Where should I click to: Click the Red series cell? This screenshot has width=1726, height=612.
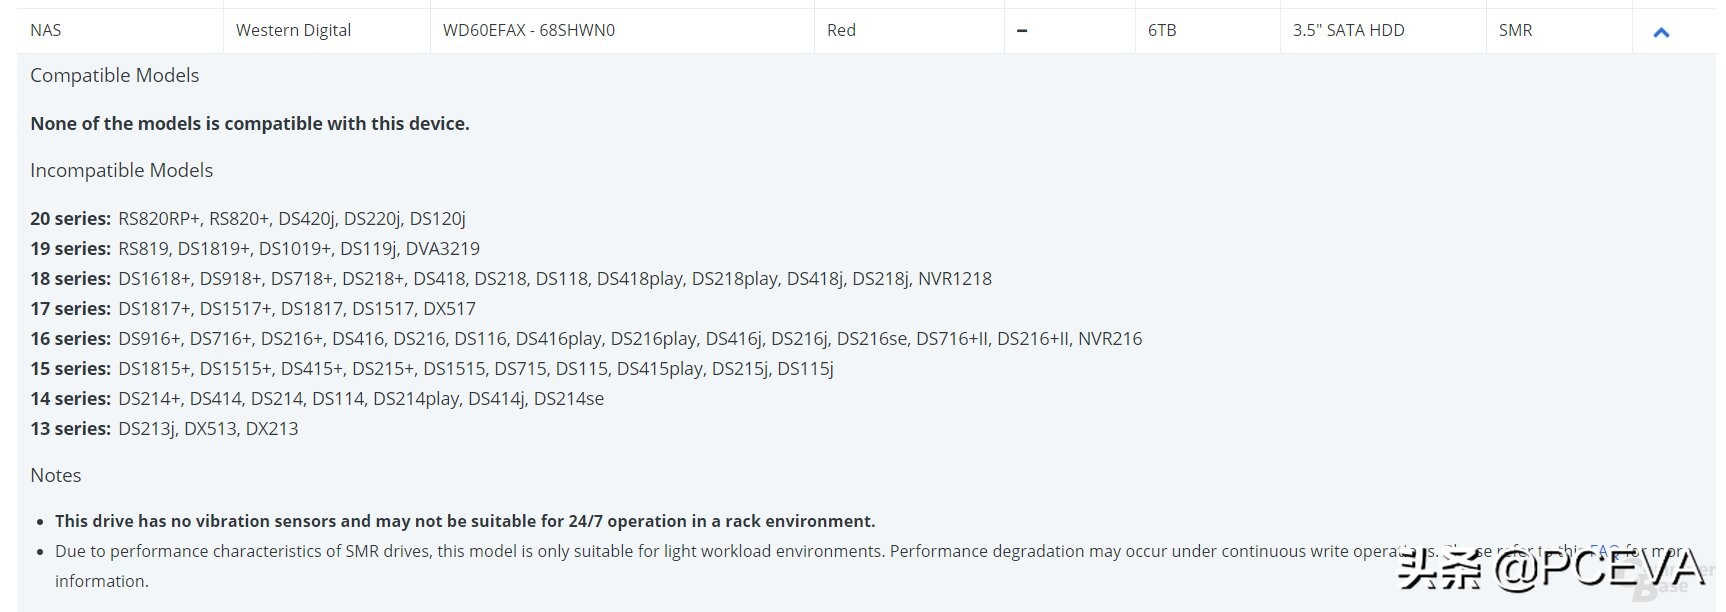tap(841, 30)
